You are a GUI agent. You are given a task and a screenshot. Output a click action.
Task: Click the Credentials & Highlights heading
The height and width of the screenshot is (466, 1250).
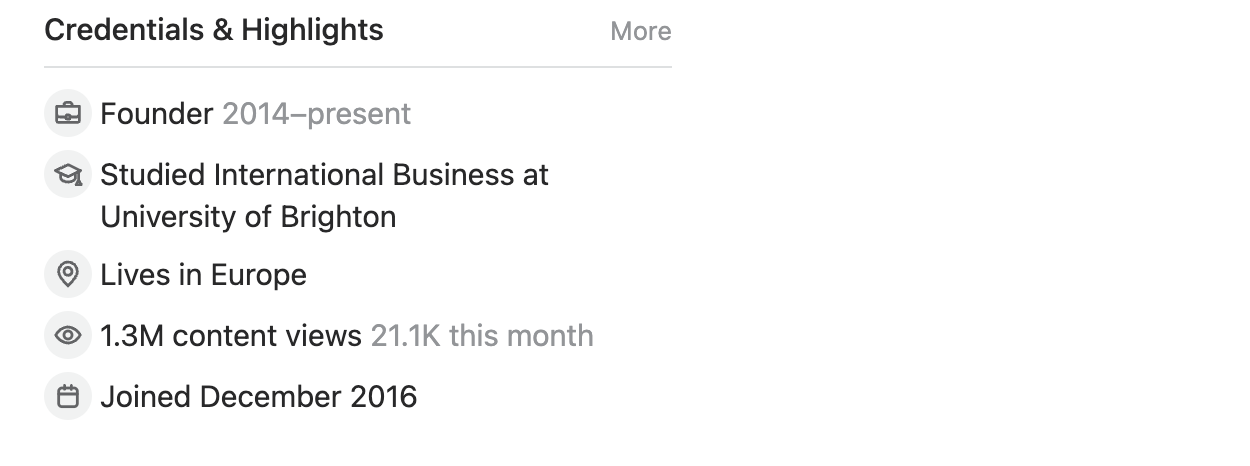213,30
